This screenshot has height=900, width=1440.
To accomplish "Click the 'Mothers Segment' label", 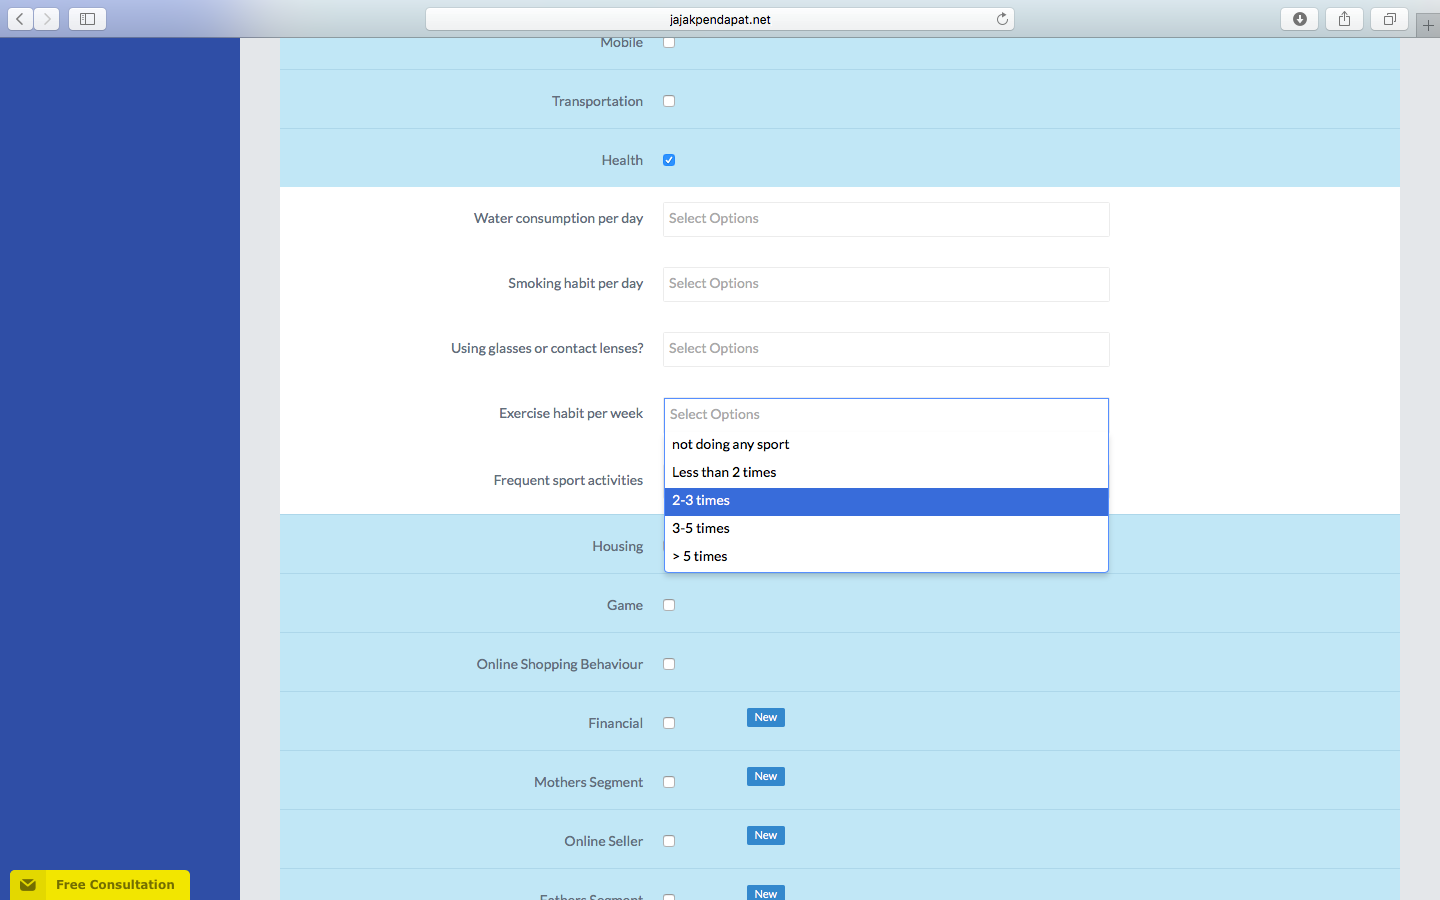I will point(588,782).
